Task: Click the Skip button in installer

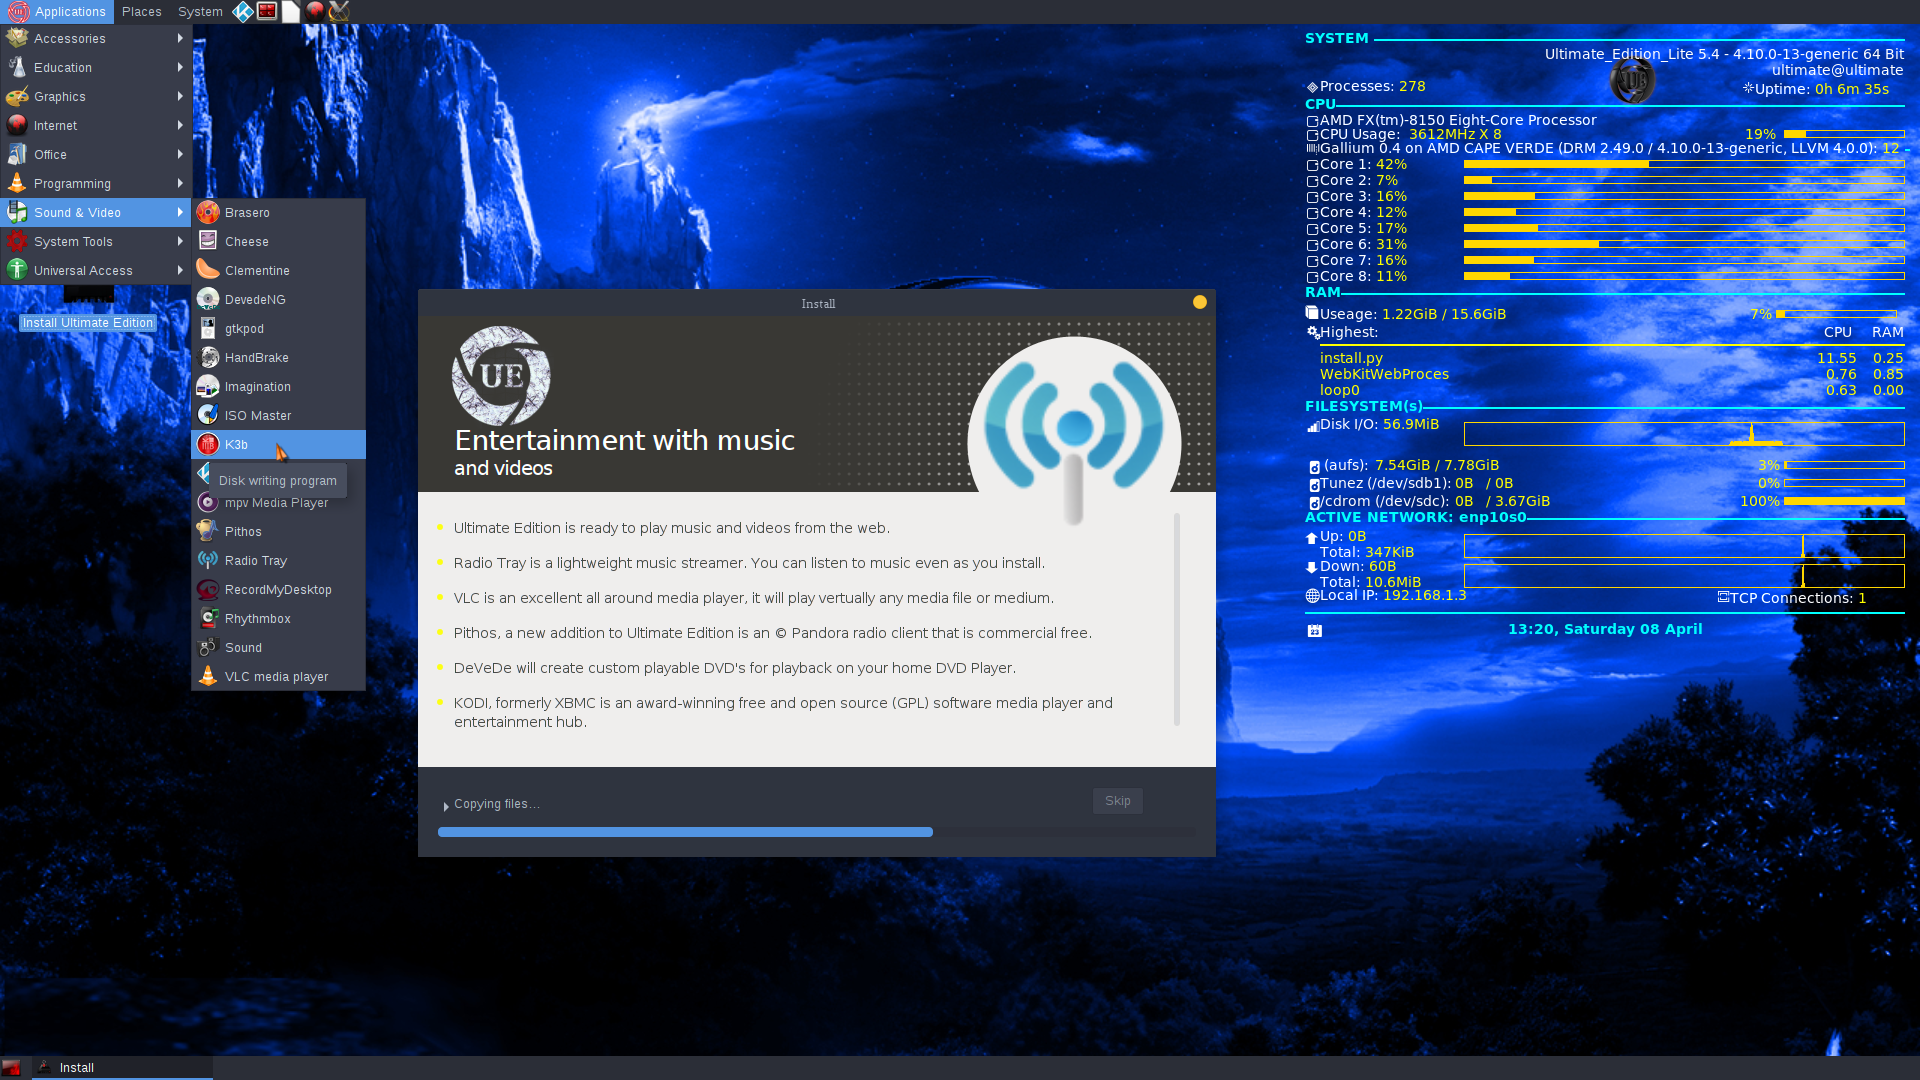Action: pyautogui.click(x=1117, y=801)
